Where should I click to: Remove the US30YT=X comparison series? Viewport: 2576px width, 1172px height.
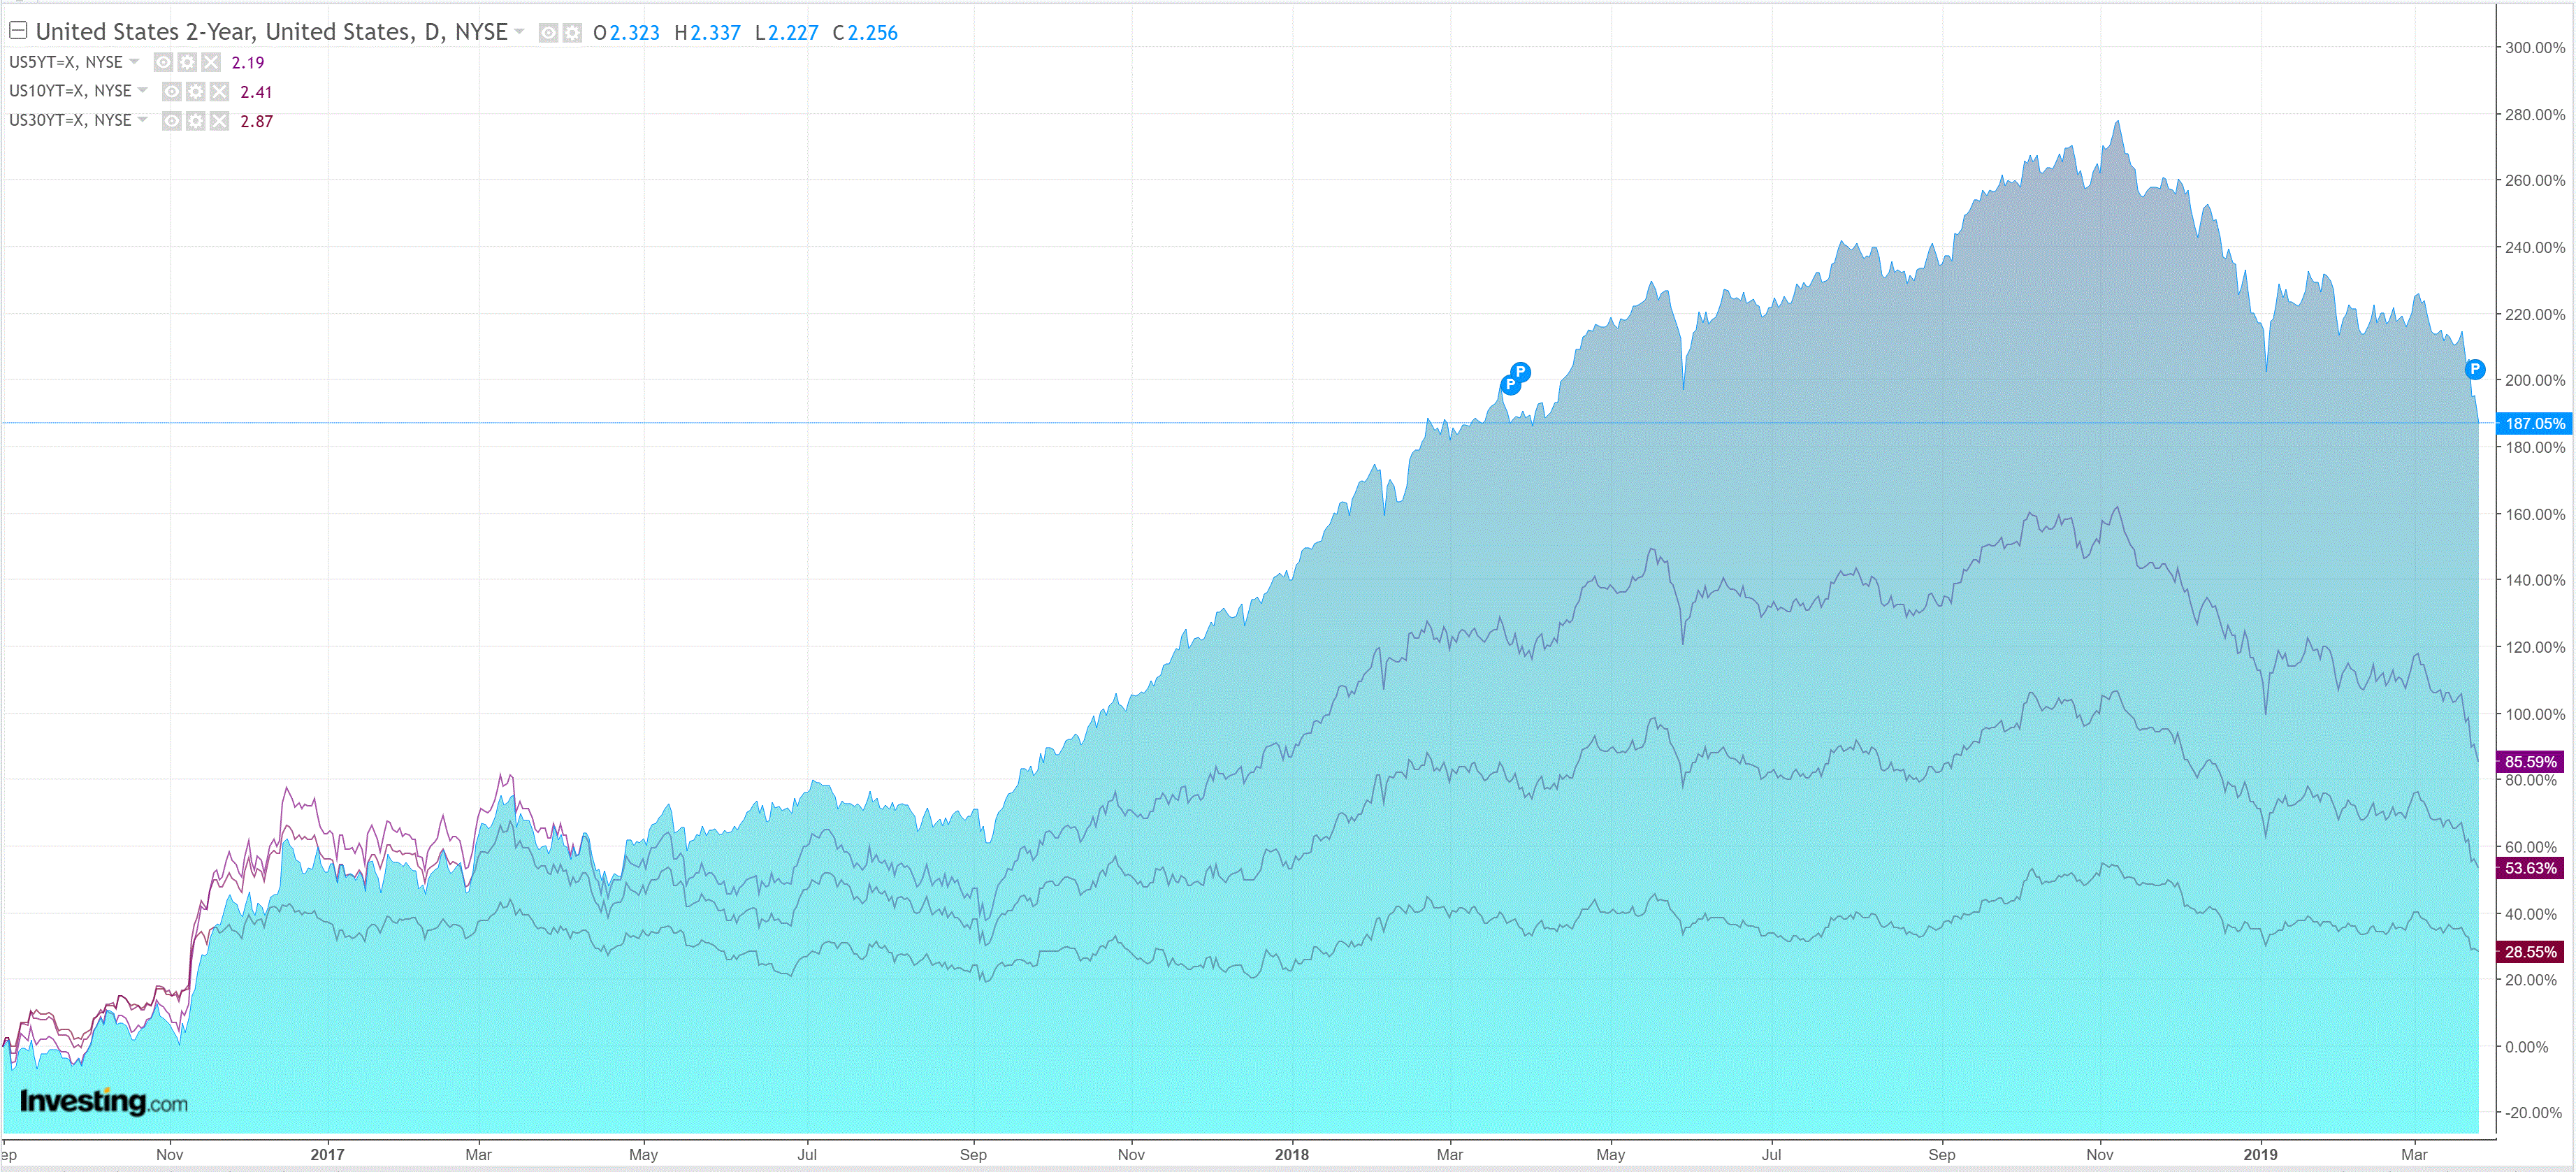[x=220, y=121]
